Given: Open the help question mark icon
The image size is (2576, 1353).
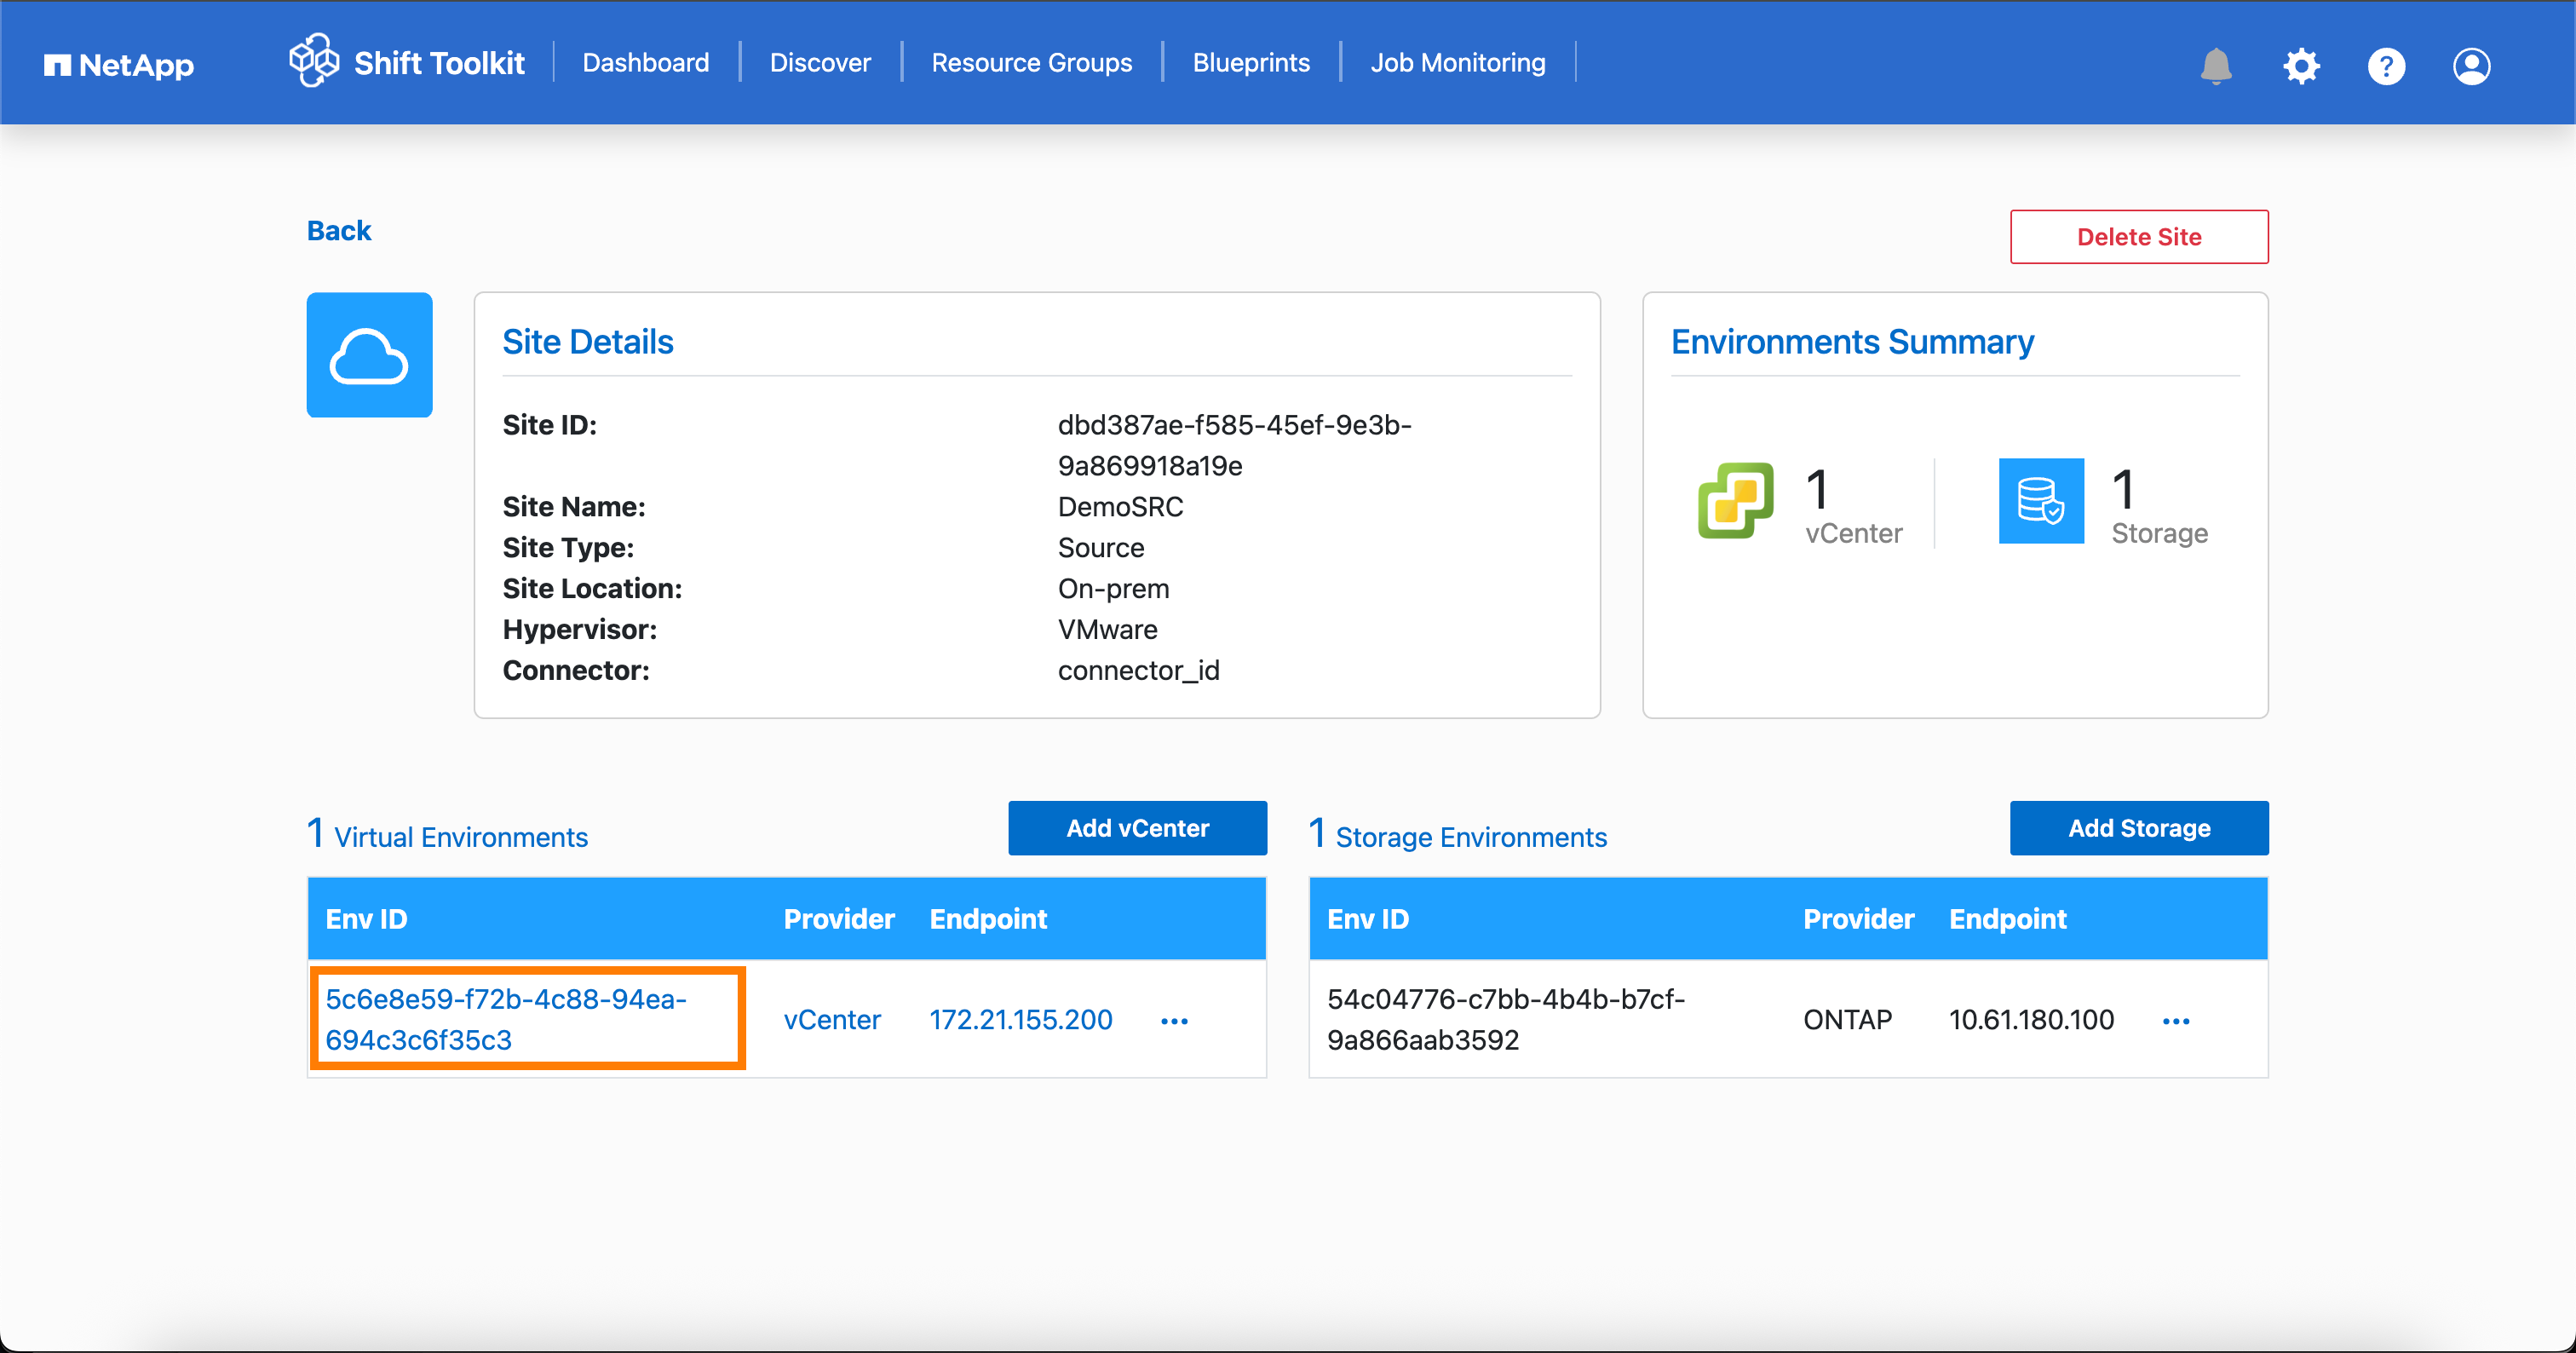Looking at the screenshot, I should click(x=2386, y=66).
